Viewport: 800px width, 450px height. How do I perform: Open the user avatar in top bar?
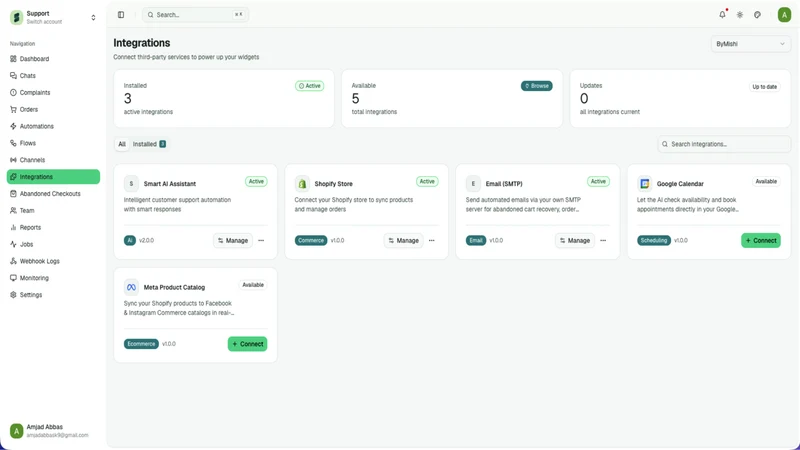(784, 15)
